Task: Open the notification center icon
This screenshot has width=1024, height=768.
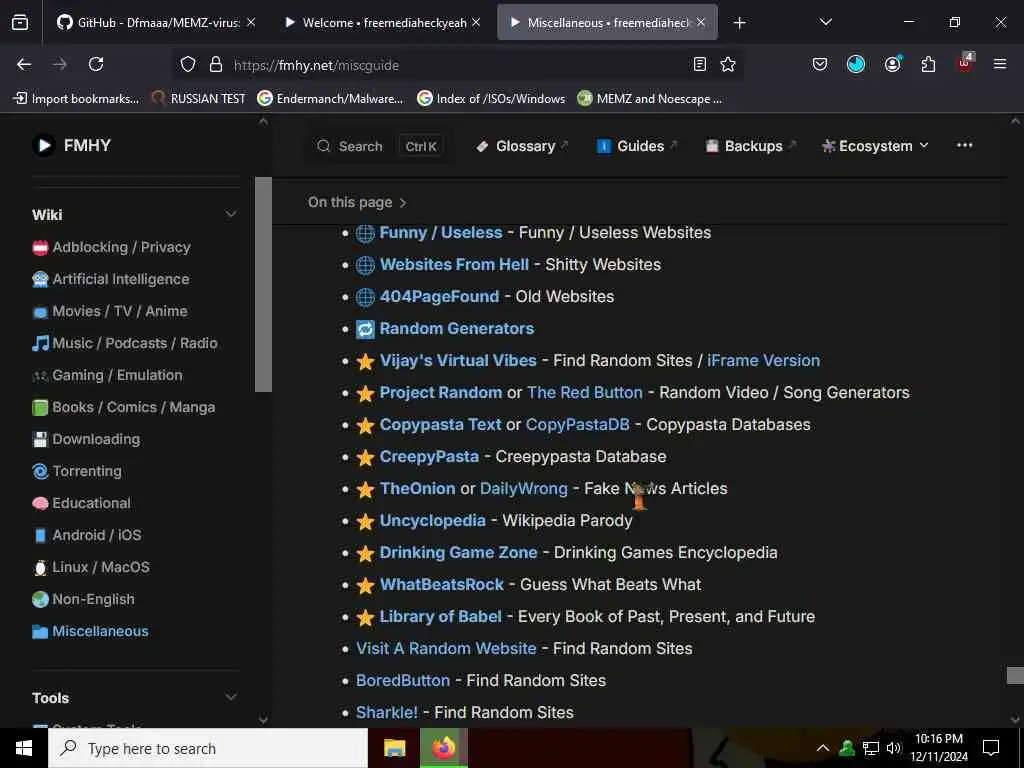Action: pyautogui.click(x=991, y=748)
